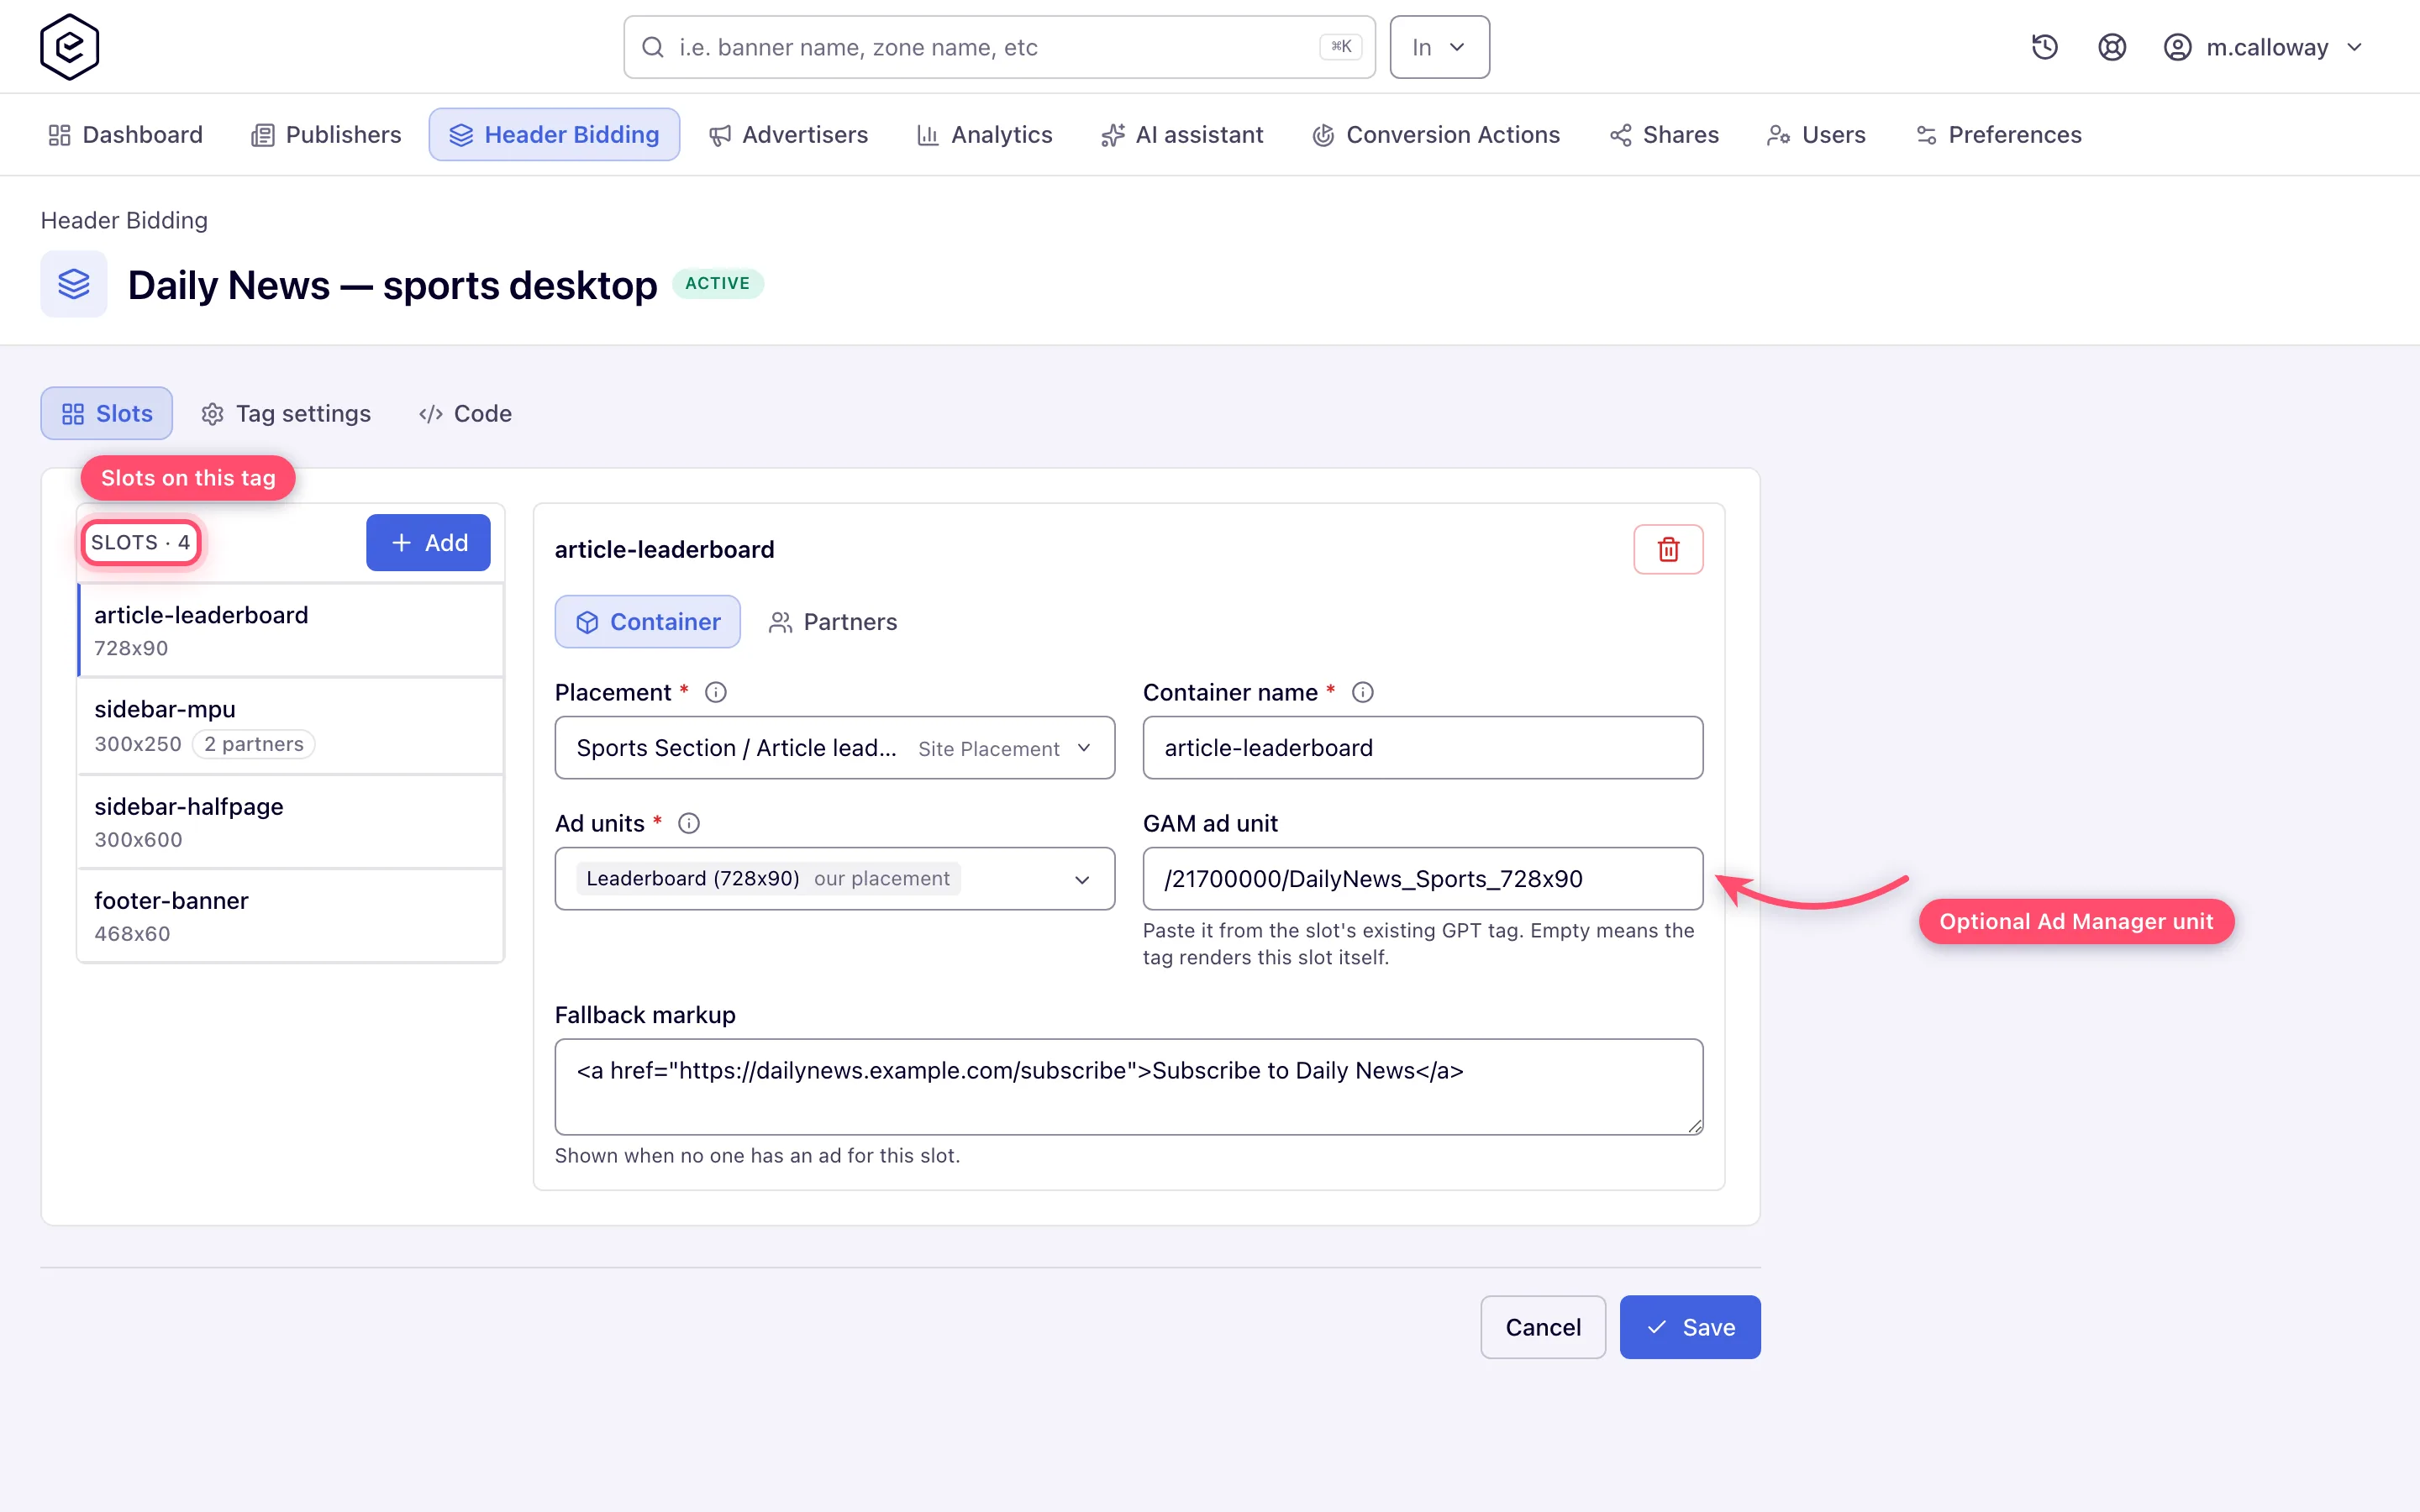Click the Placement info icon
Screen dimensions: 2420x1512
pyautogui.click(x=716, y=692)
